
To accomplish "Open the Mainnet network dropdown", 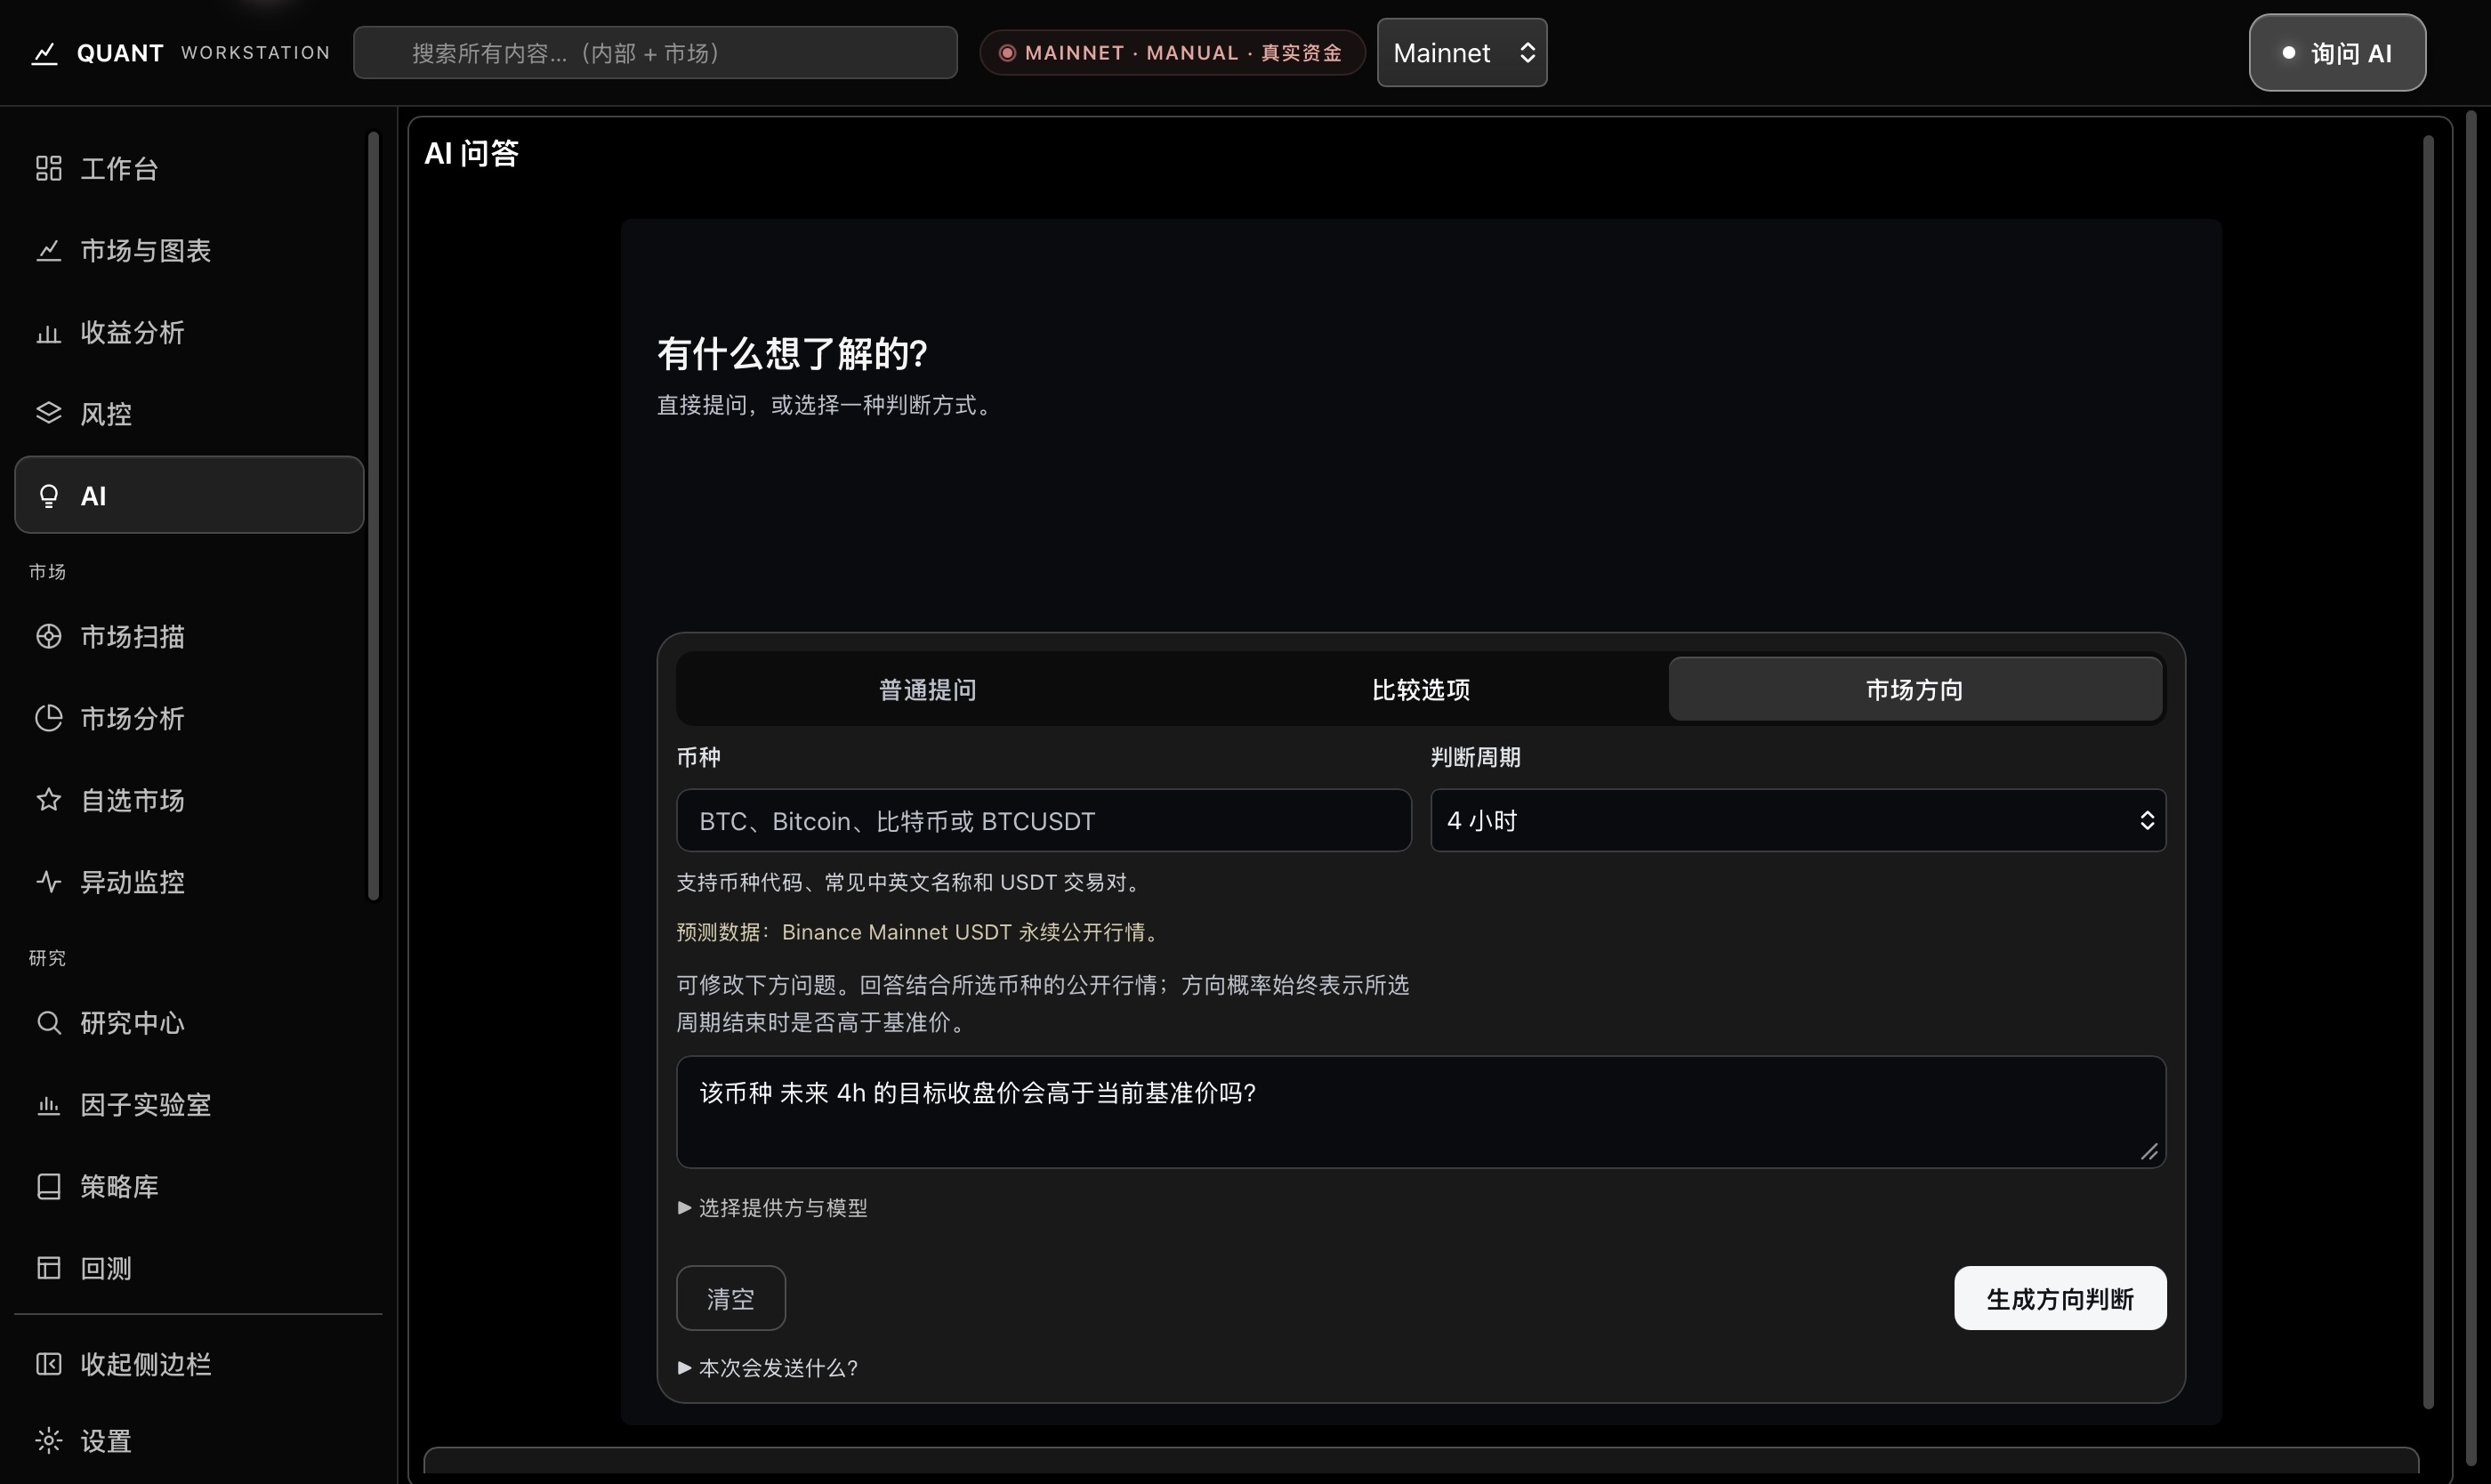I will click(x=1461, y=53).
